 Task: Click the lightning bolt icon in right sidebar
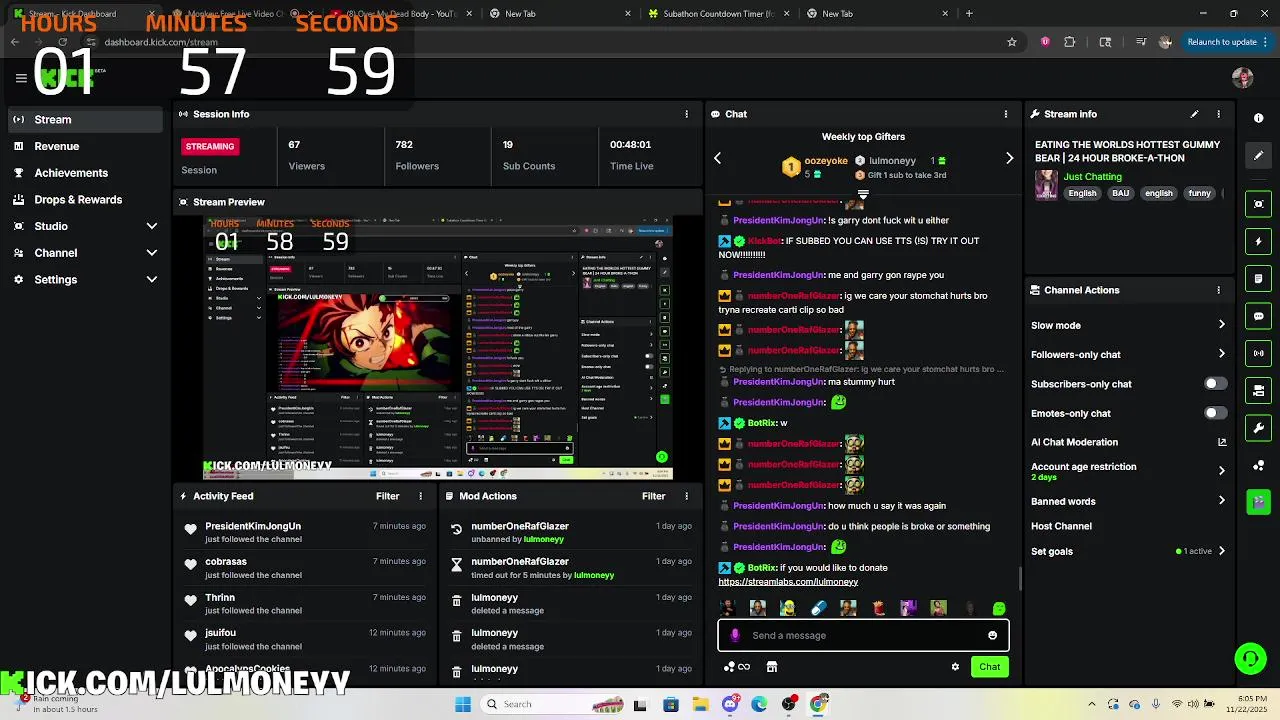(1258, 241)
